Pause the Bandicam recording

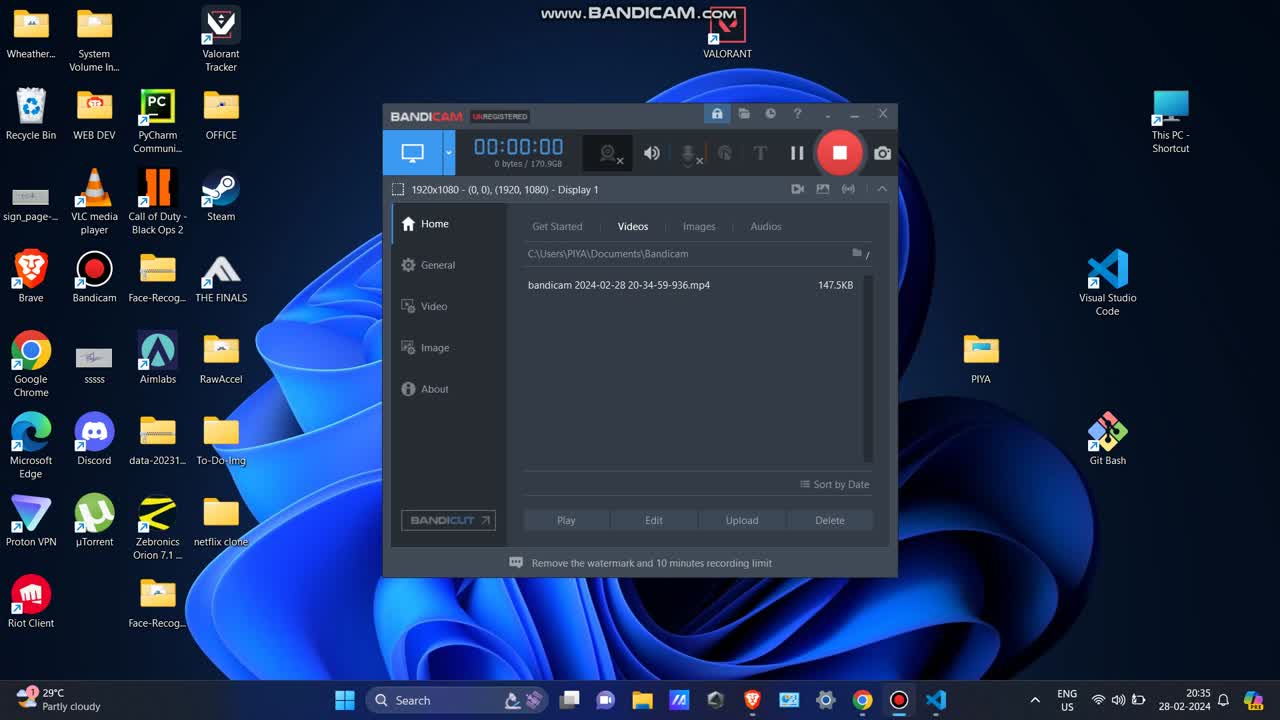tap(797, 153)
